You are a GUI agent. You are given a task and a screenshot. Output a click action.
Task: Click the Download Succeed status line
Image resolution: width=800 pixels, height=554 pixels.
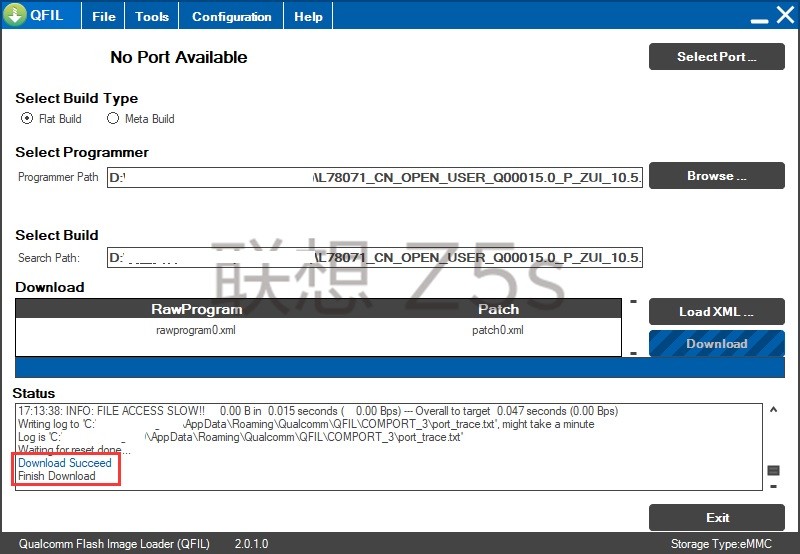65,463
